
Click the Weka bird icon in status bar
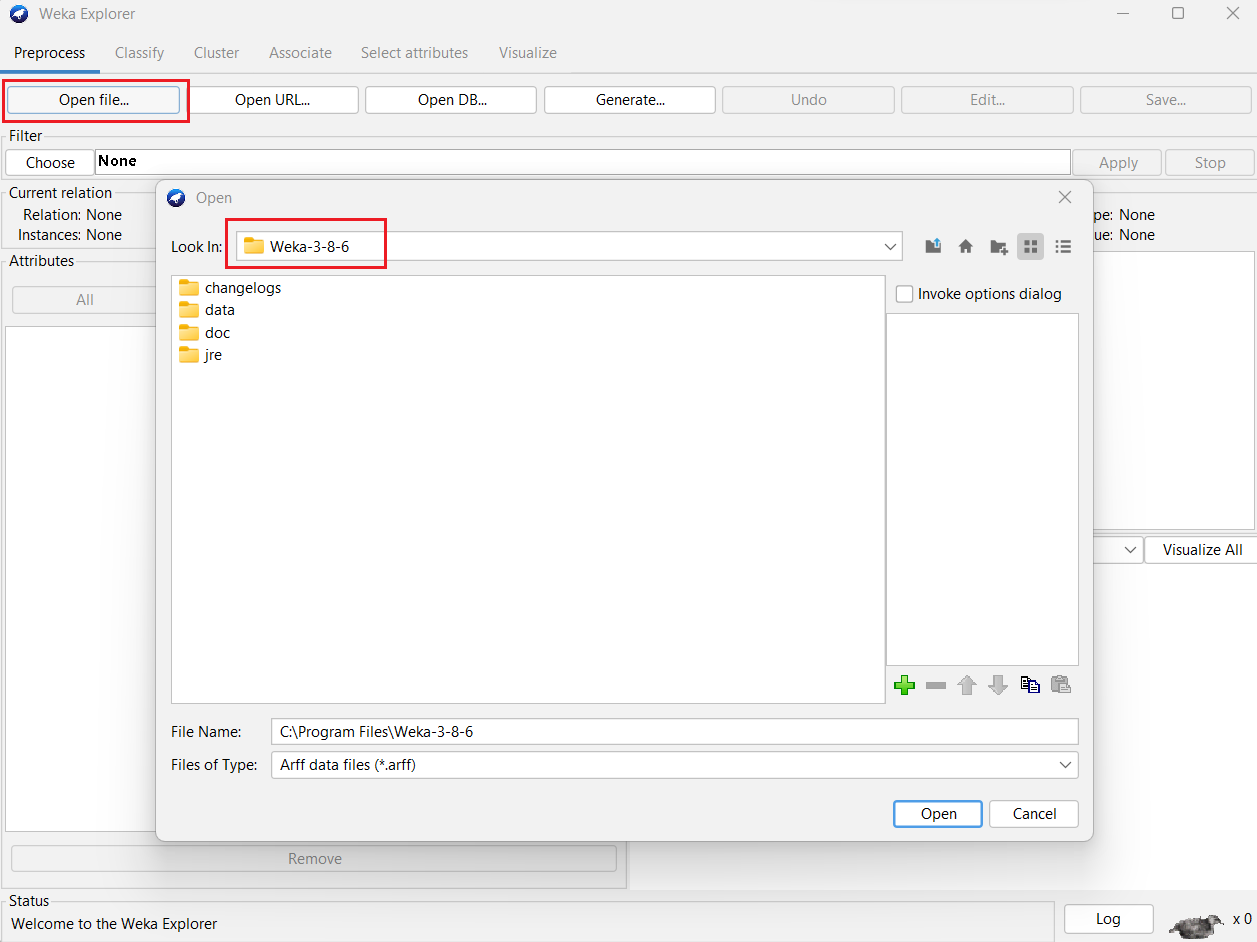click(1196, 924)
